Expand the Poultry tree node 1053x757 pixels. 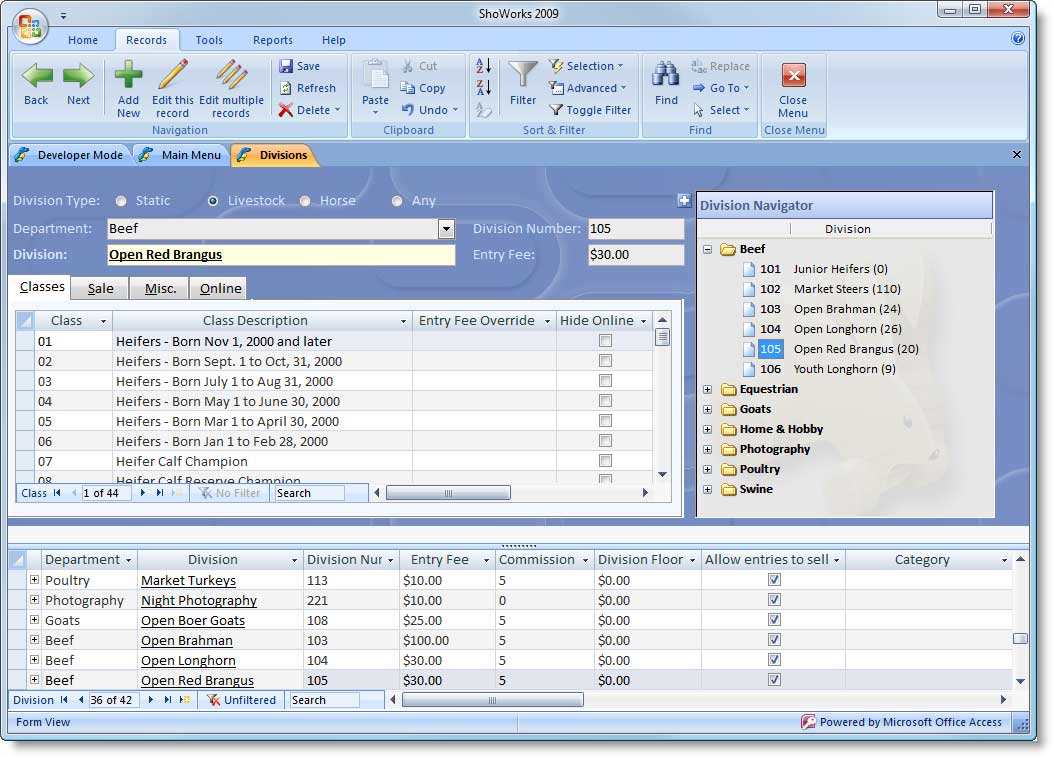[x=708, y=469]
